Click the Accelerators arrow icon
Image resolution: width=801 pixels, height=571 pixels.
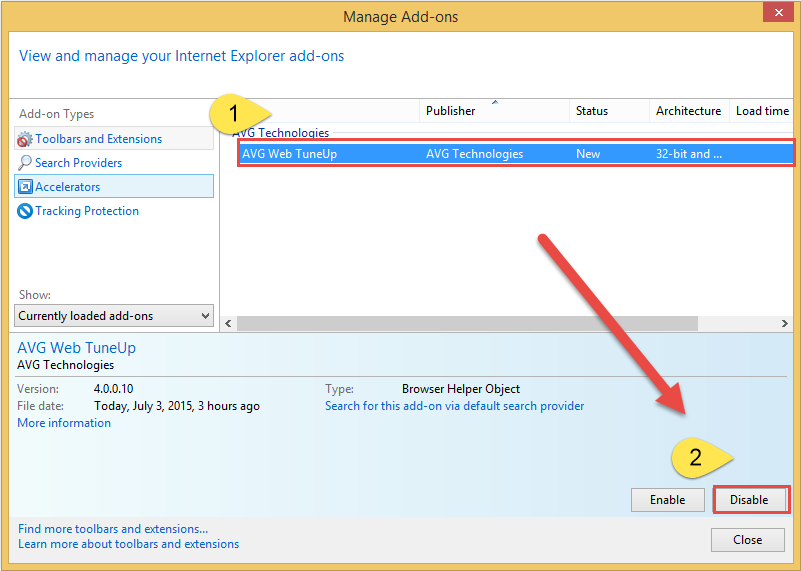(x=25, y=187)
